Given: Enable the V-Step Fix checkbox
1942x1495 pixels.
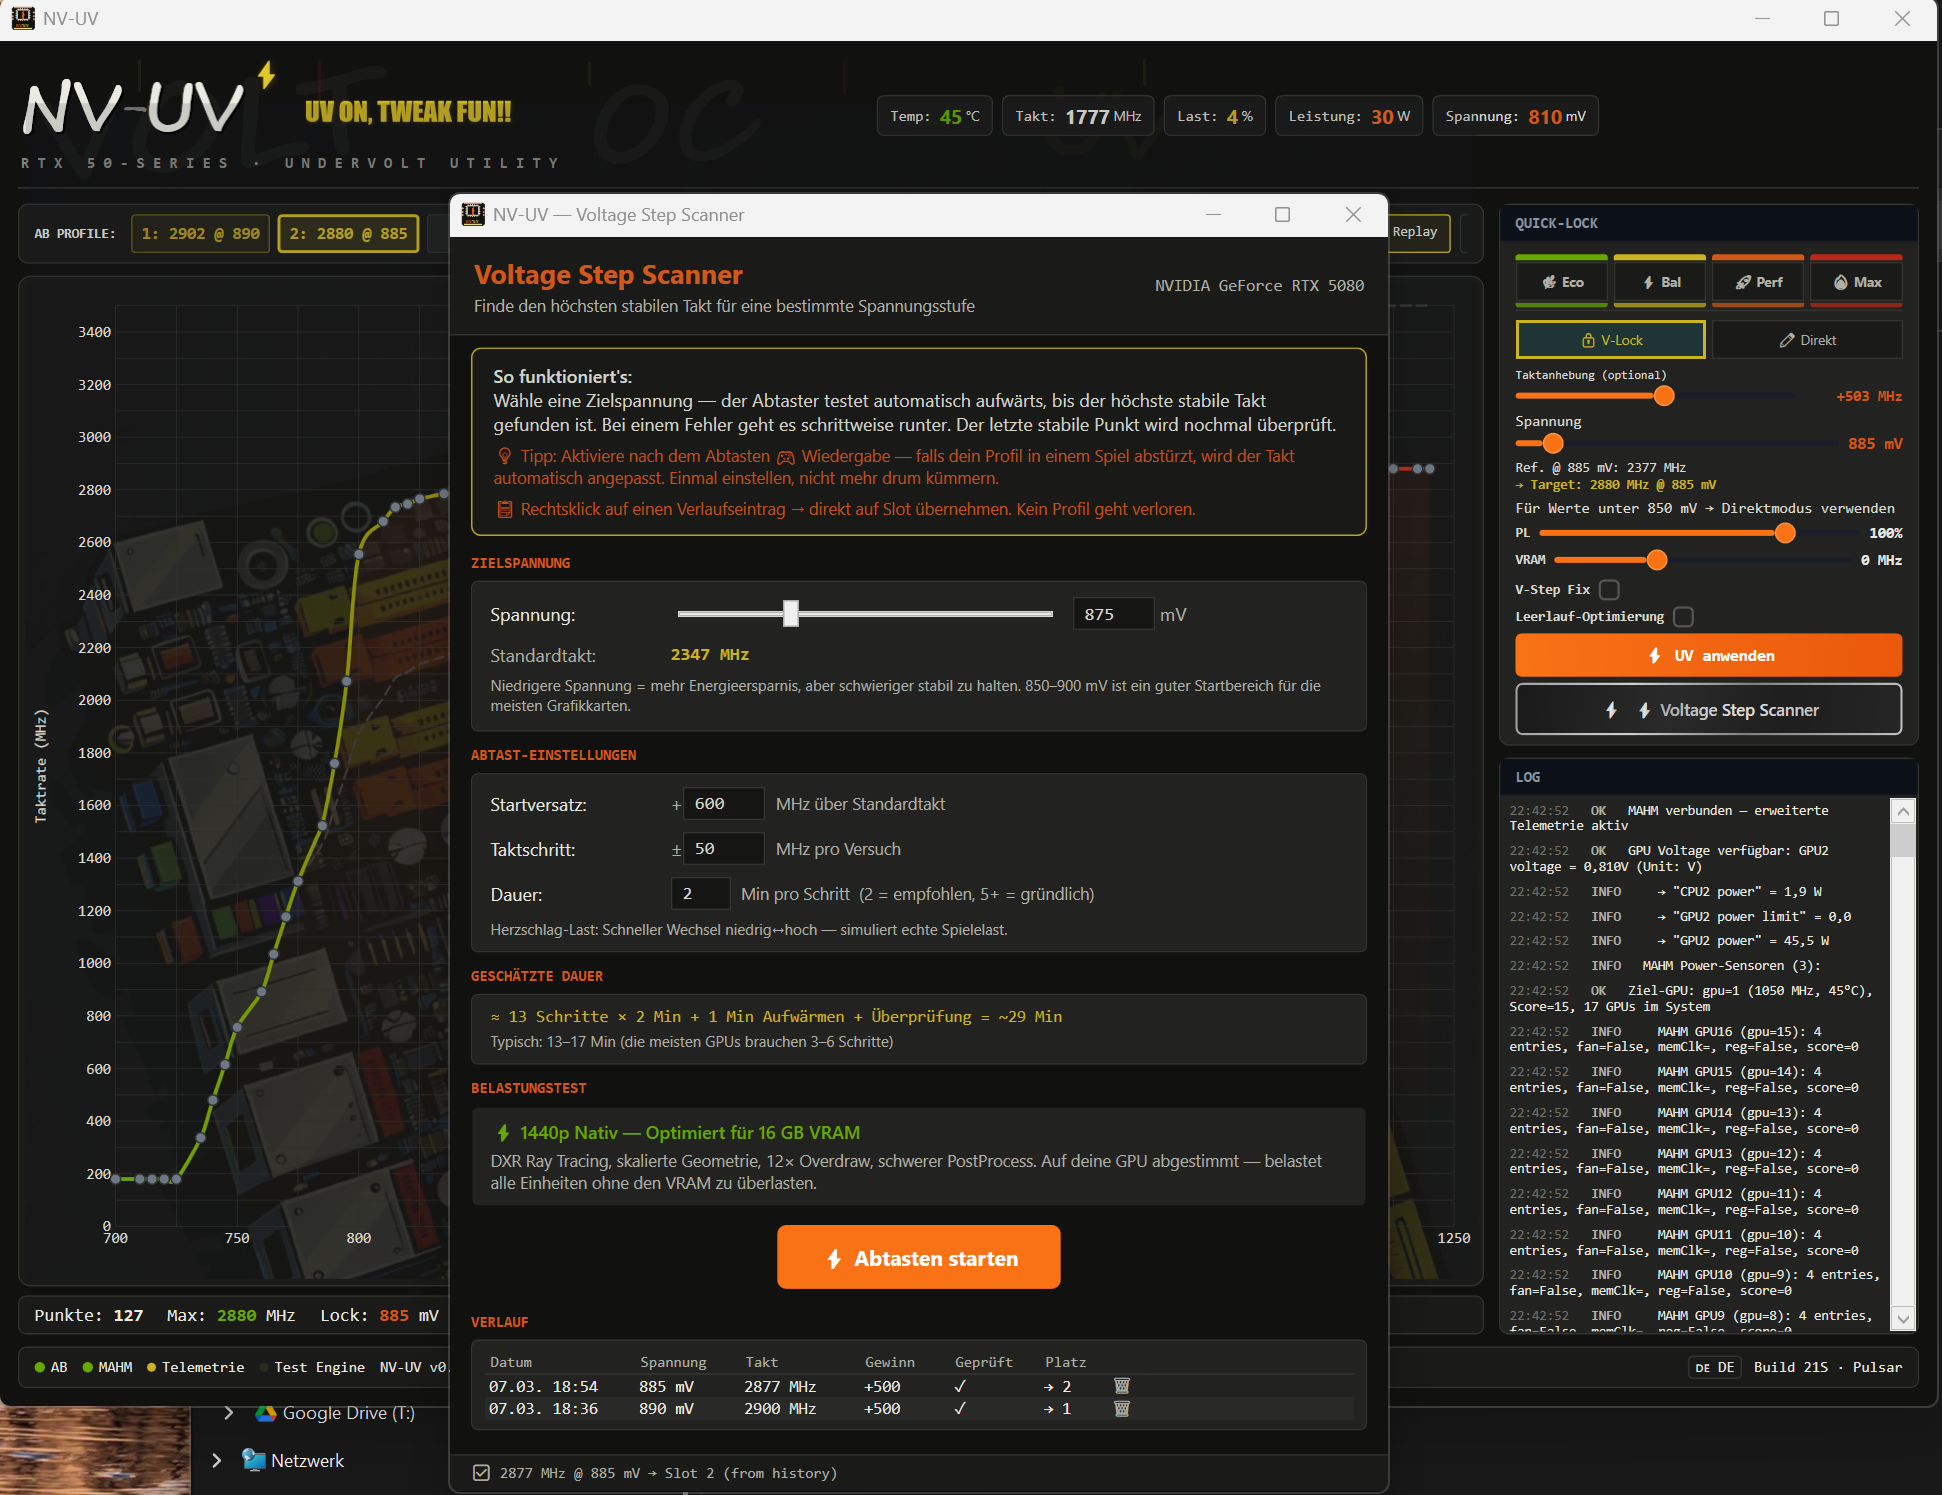Looking at the screenshot, I should [1609, 589].
